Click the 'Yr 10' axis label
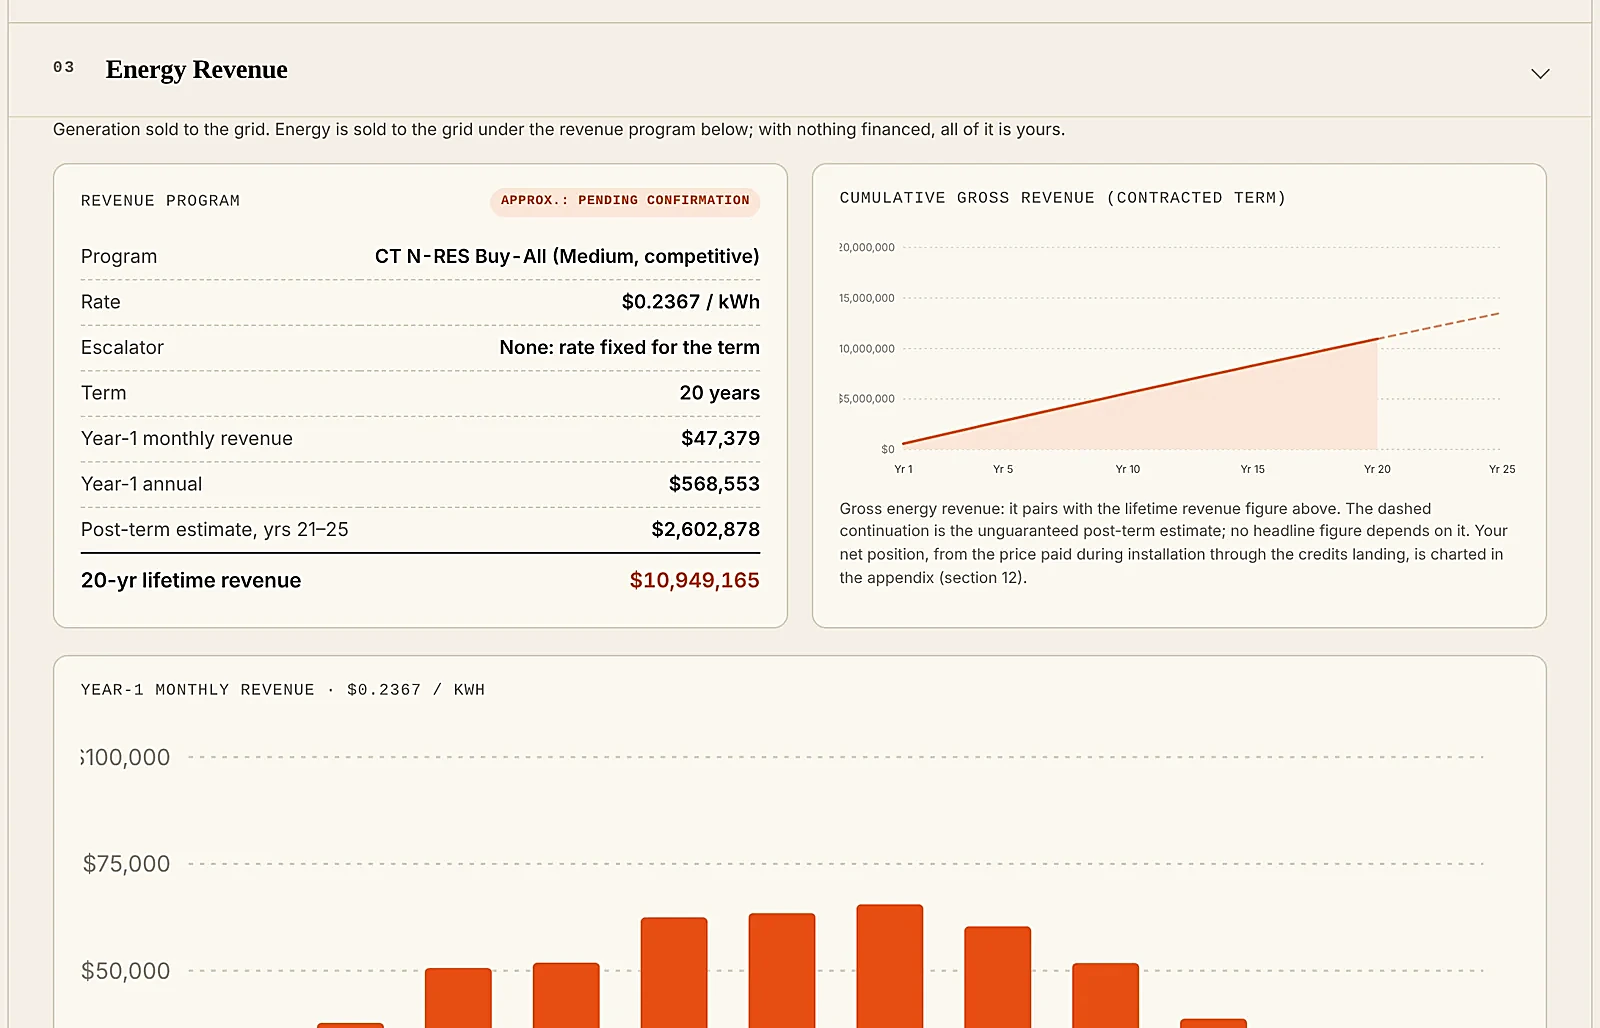The width and height of the screenshot is (1600, 1028). (1128, 469)
